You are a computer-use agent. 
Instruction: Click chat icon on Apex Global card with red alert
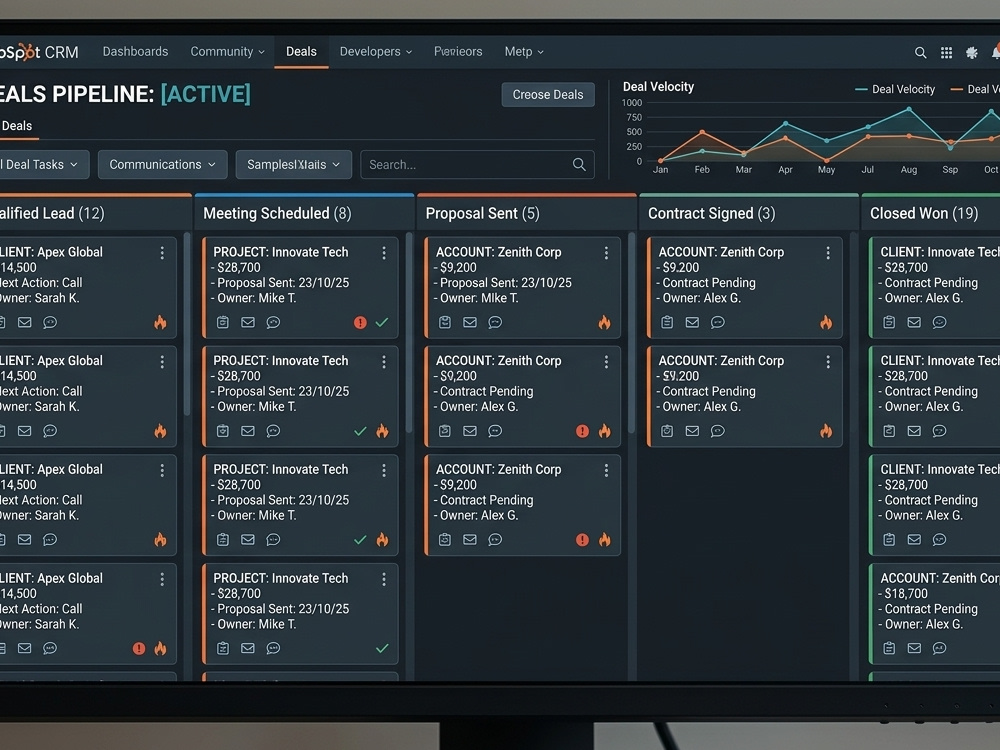point(50,648)
